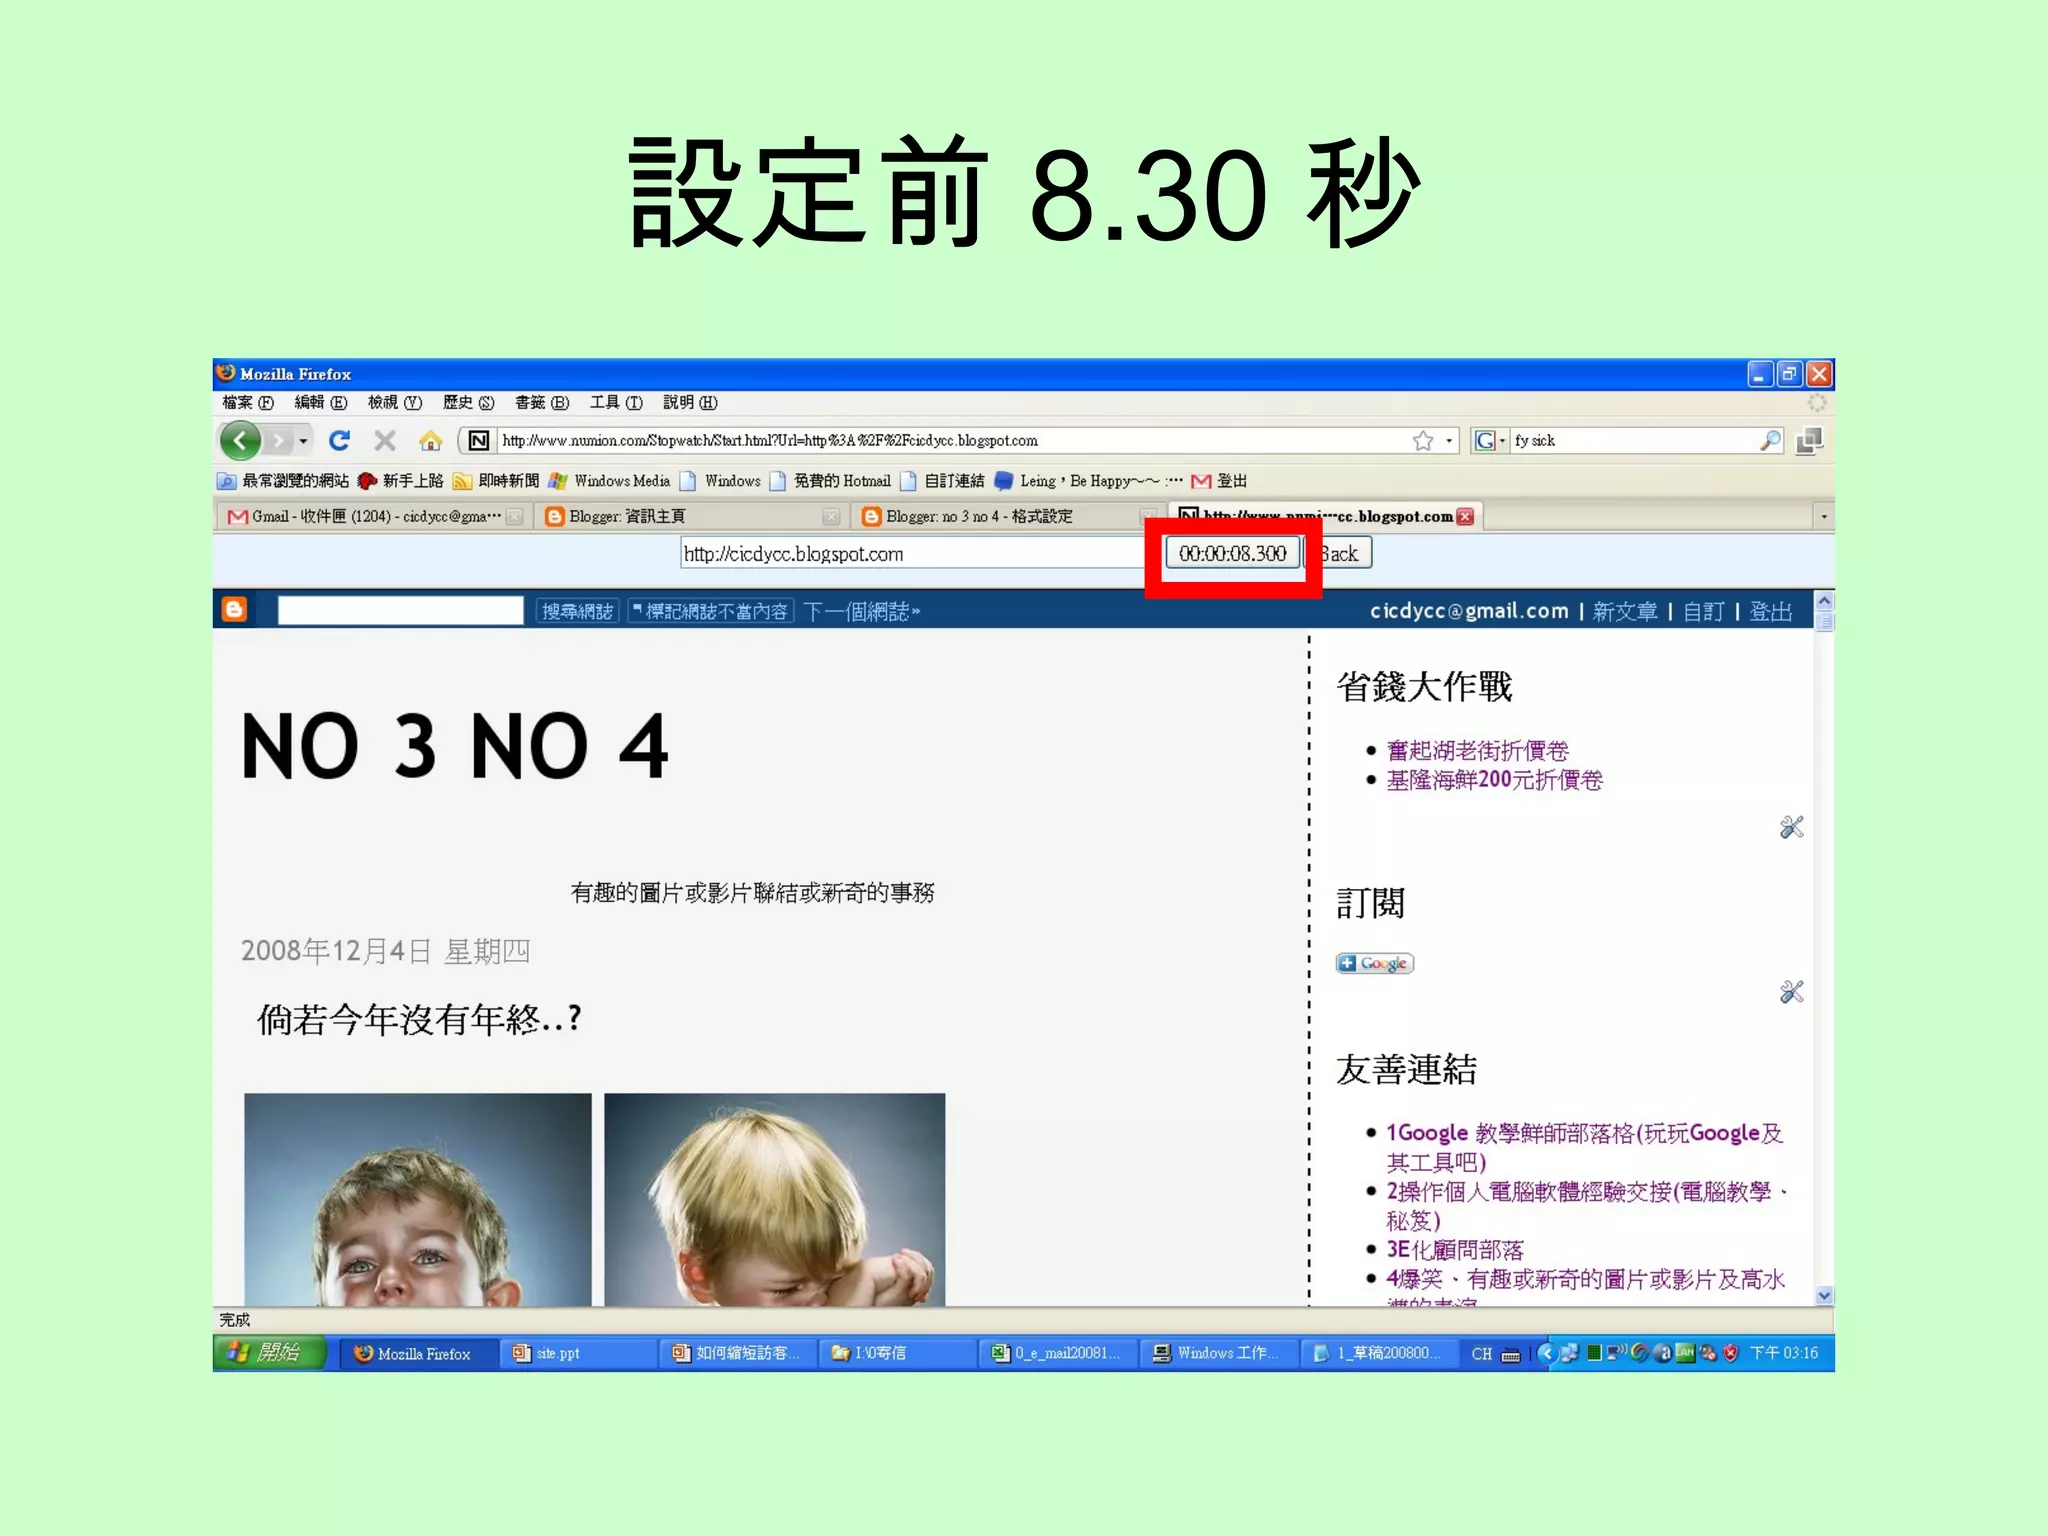Open the 自訂連結 bookmark

(942, 481)
